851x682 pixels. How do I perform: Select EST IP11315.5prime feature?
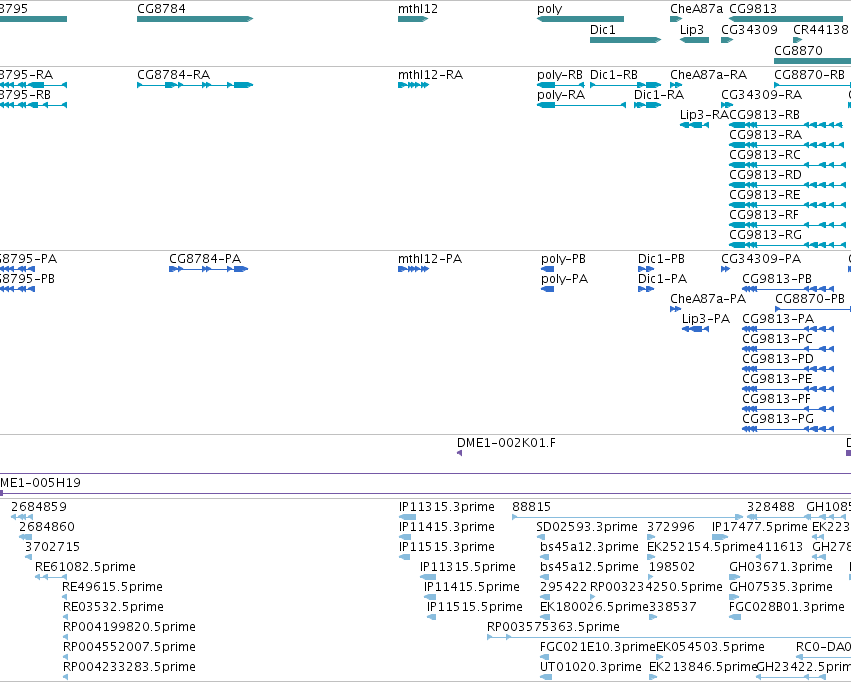(428, 577)
